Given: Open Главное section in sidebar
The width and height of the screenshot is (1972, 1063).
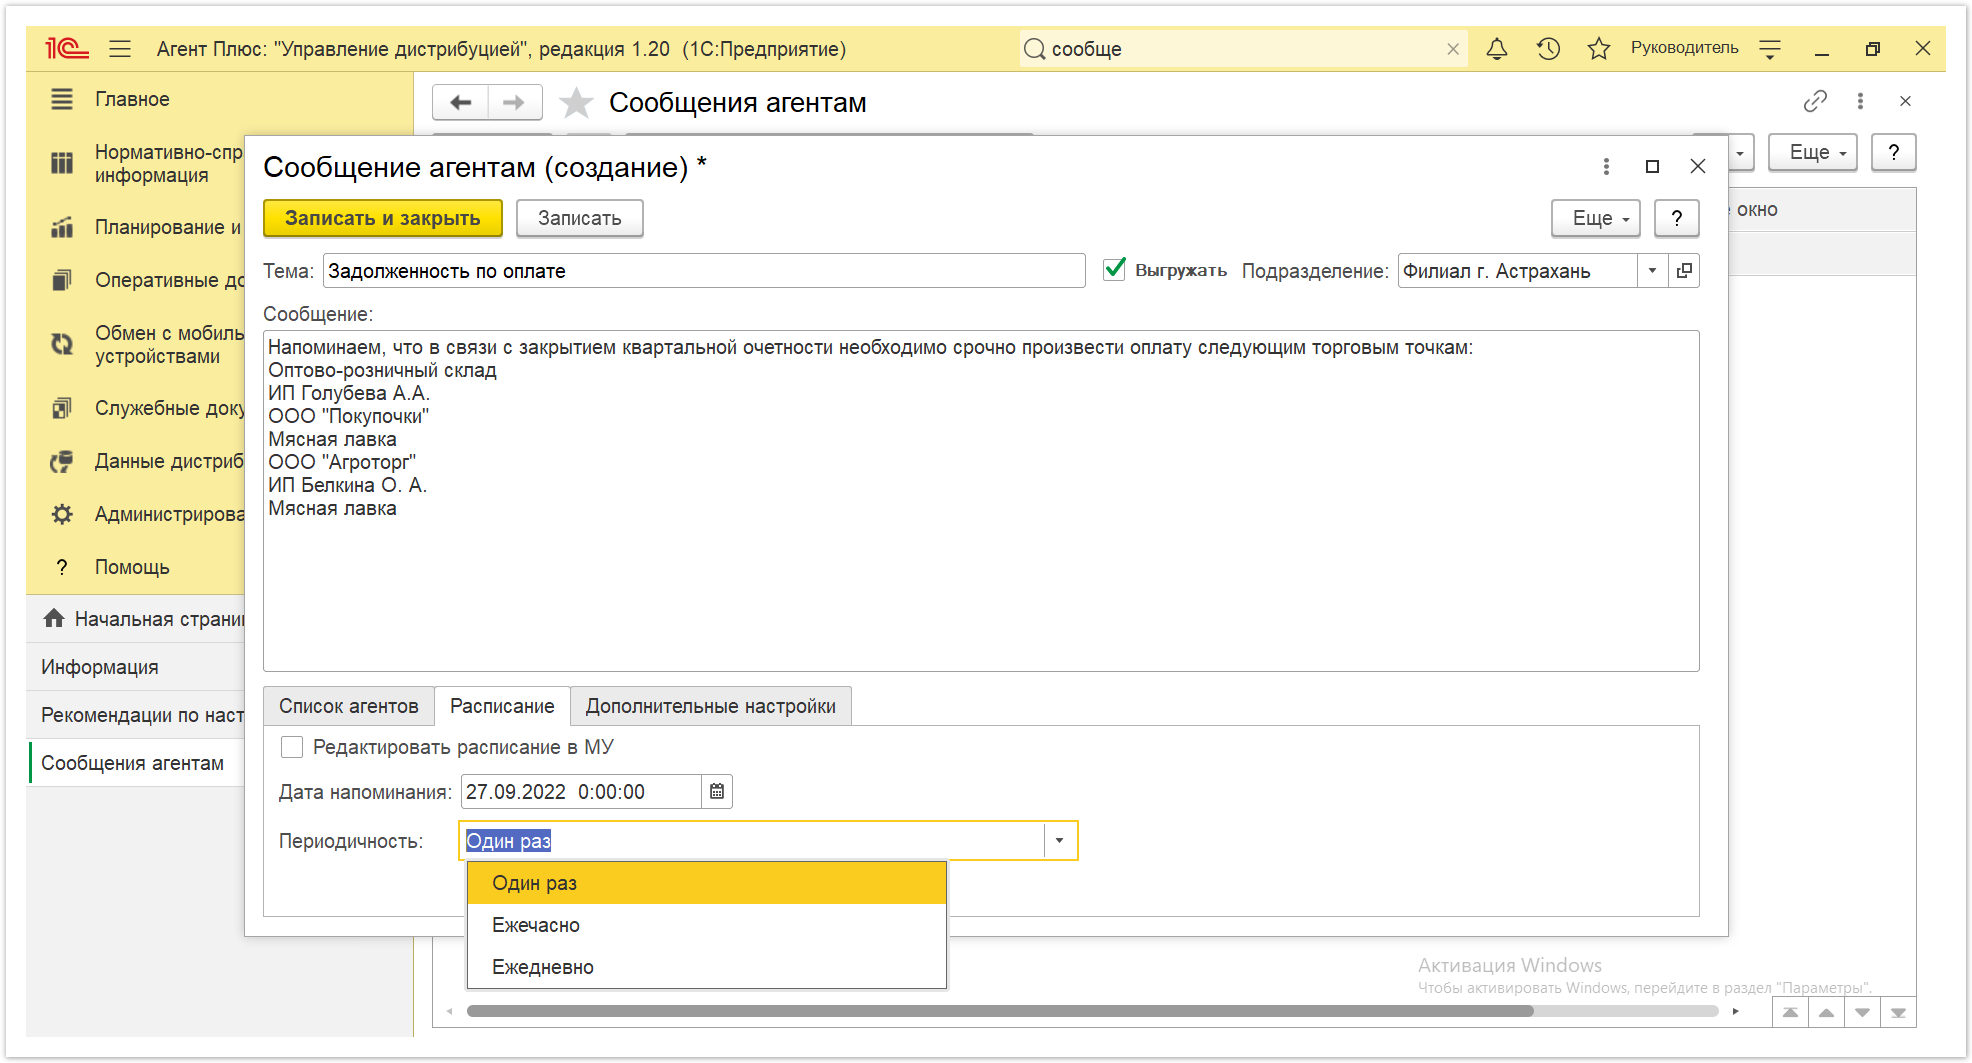Looking at the screenshot, I should (x=132, y=99).
